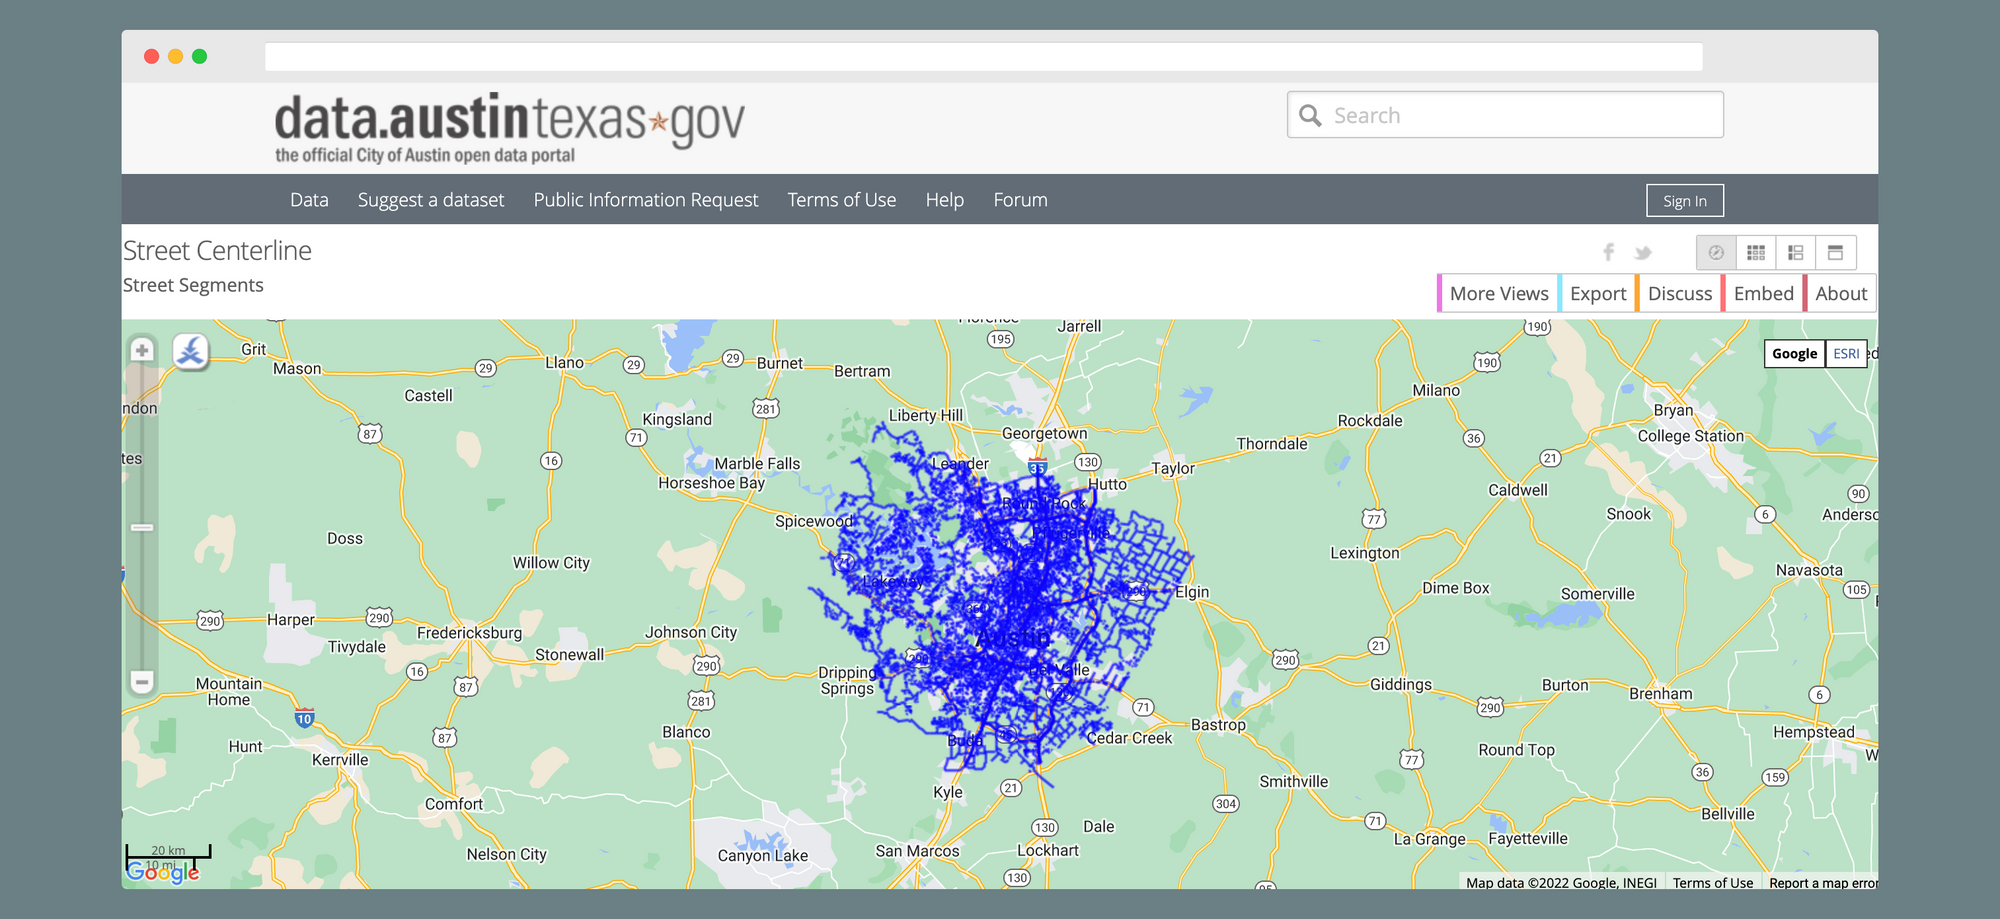The height and width of the screenshot is (919, 2000).
Task: Zoom in using the map plus button
Action: [142, 350]
